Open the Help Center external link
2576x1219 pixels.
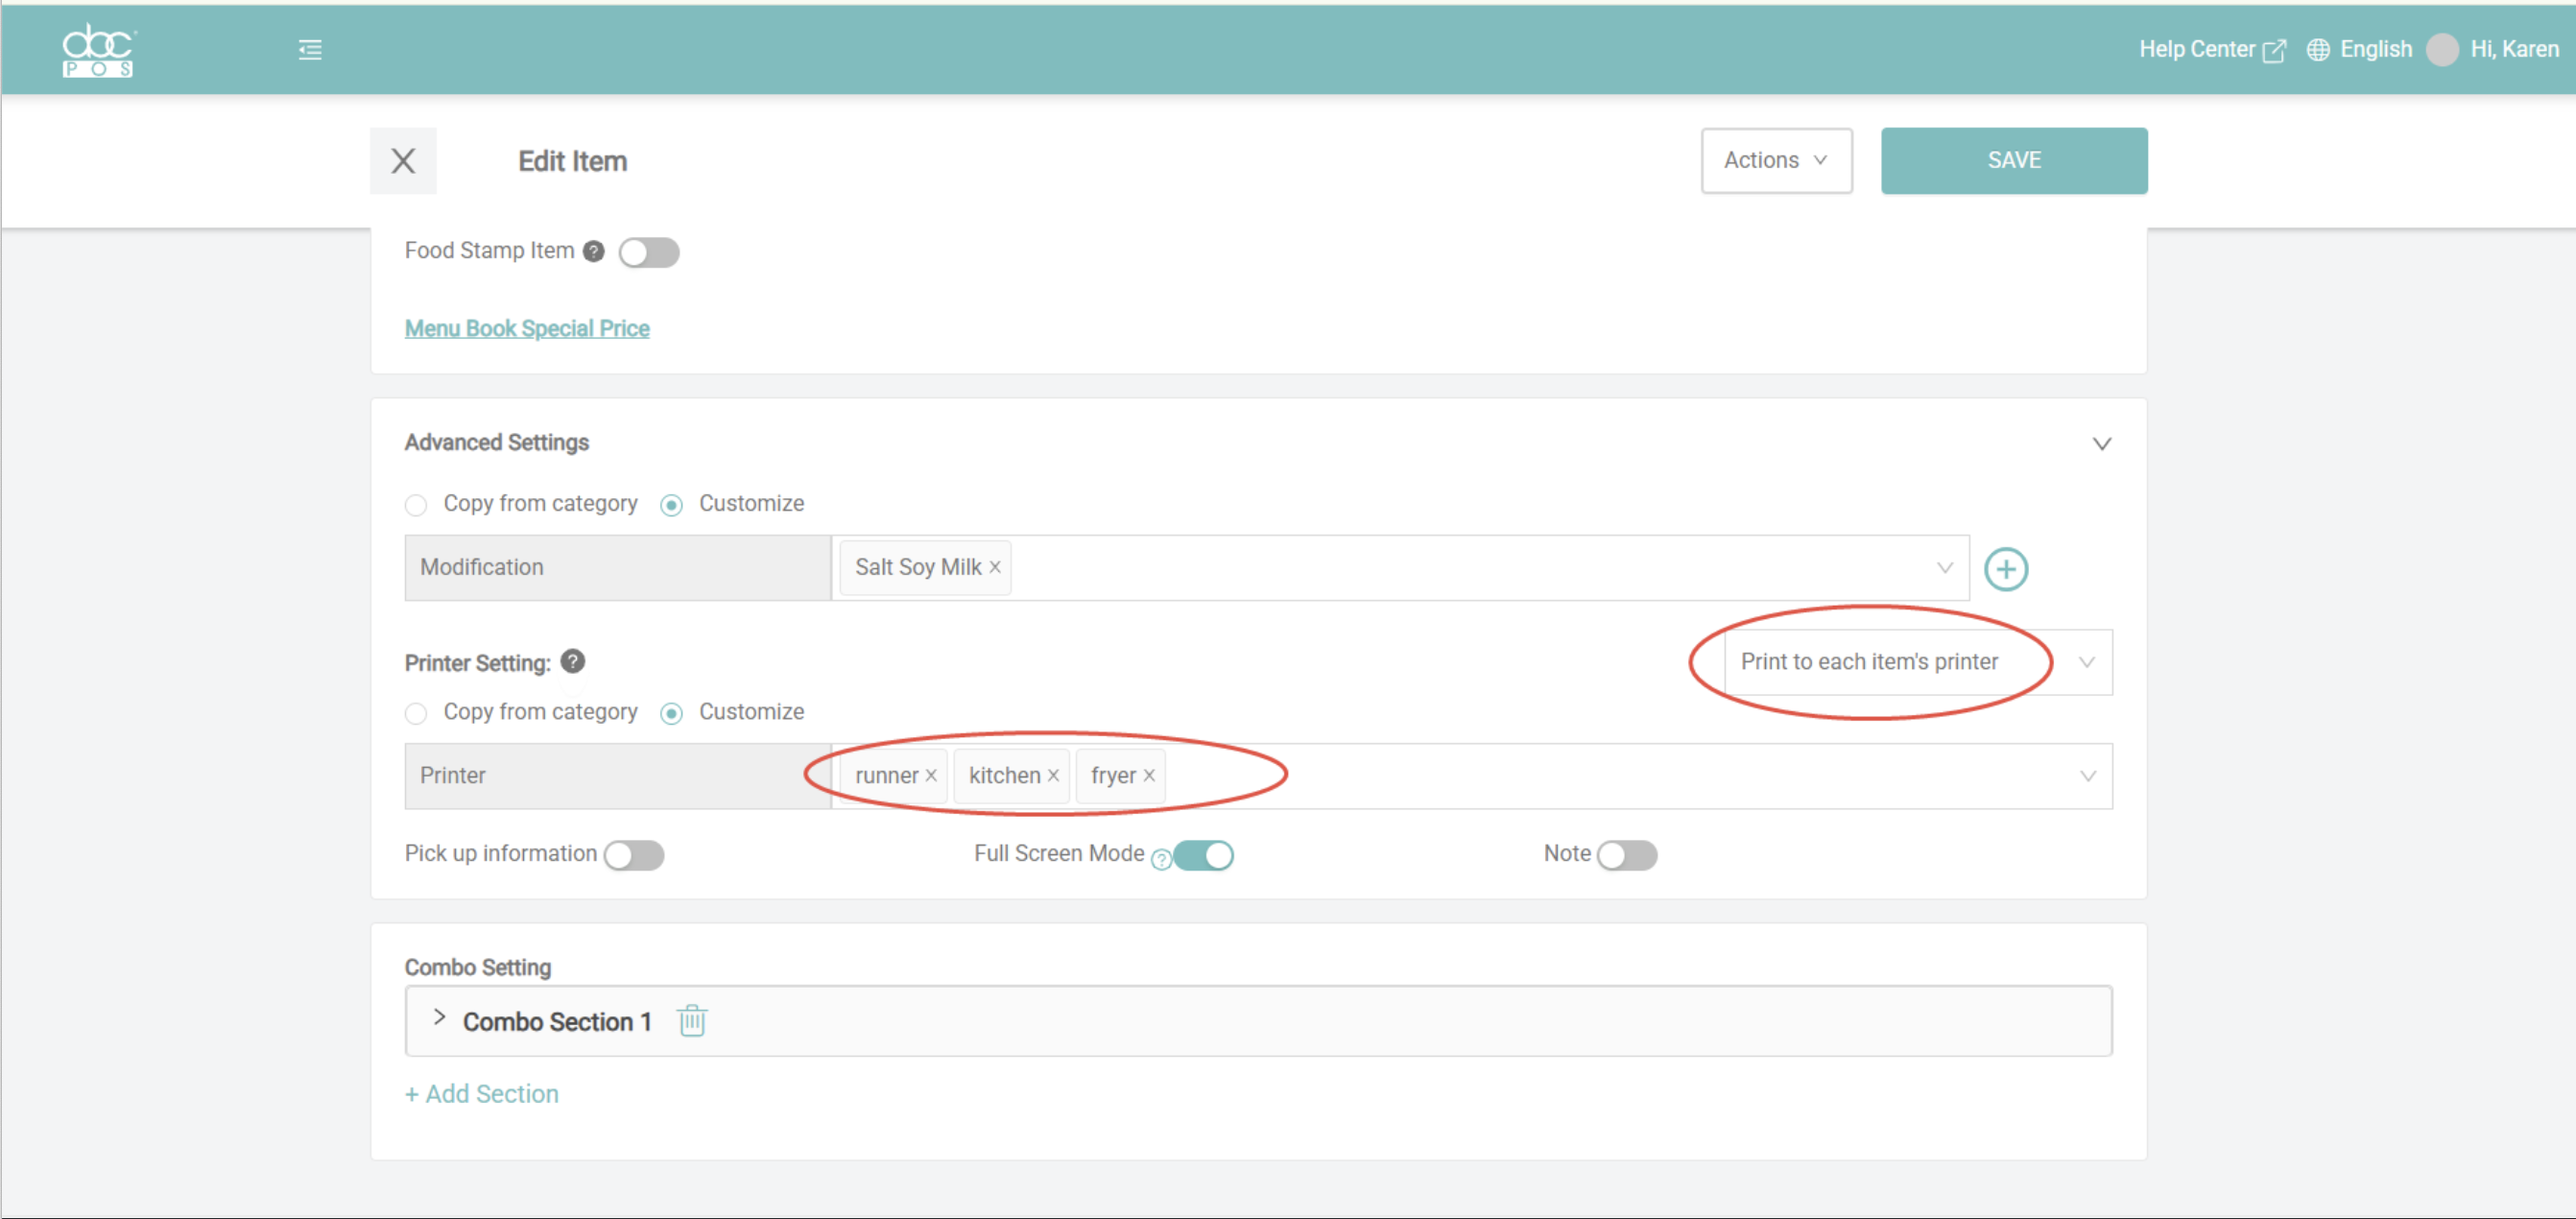coord(2211,49)
